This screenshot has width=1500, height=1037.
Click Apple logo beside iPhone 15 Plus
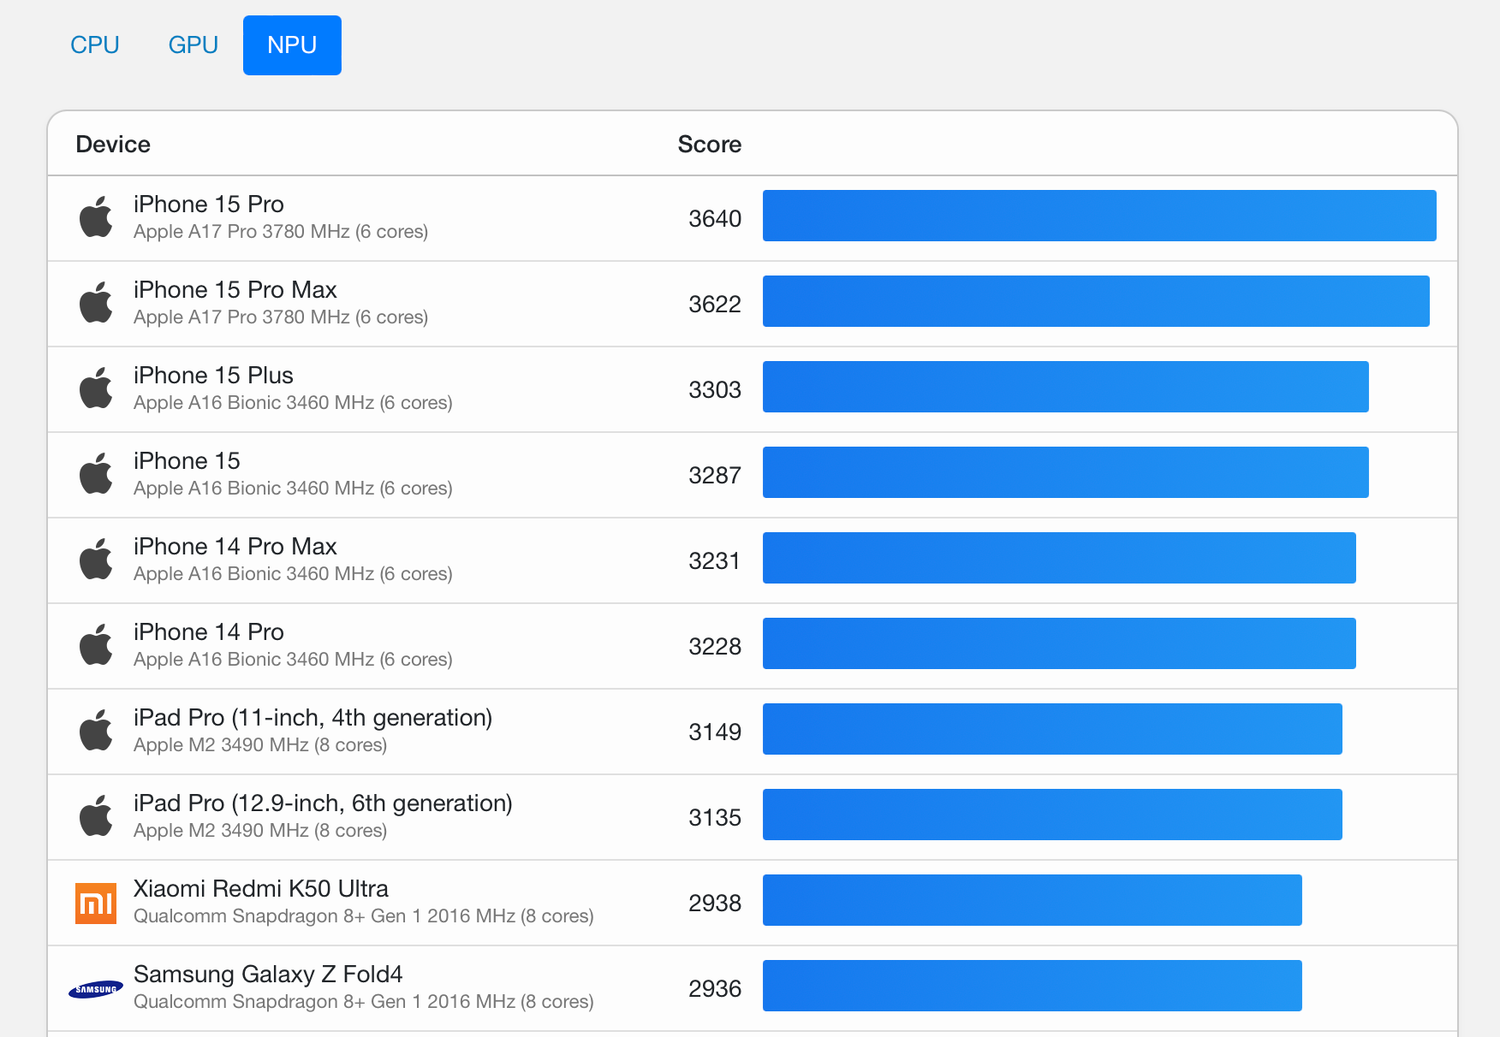tap(96, 388)
